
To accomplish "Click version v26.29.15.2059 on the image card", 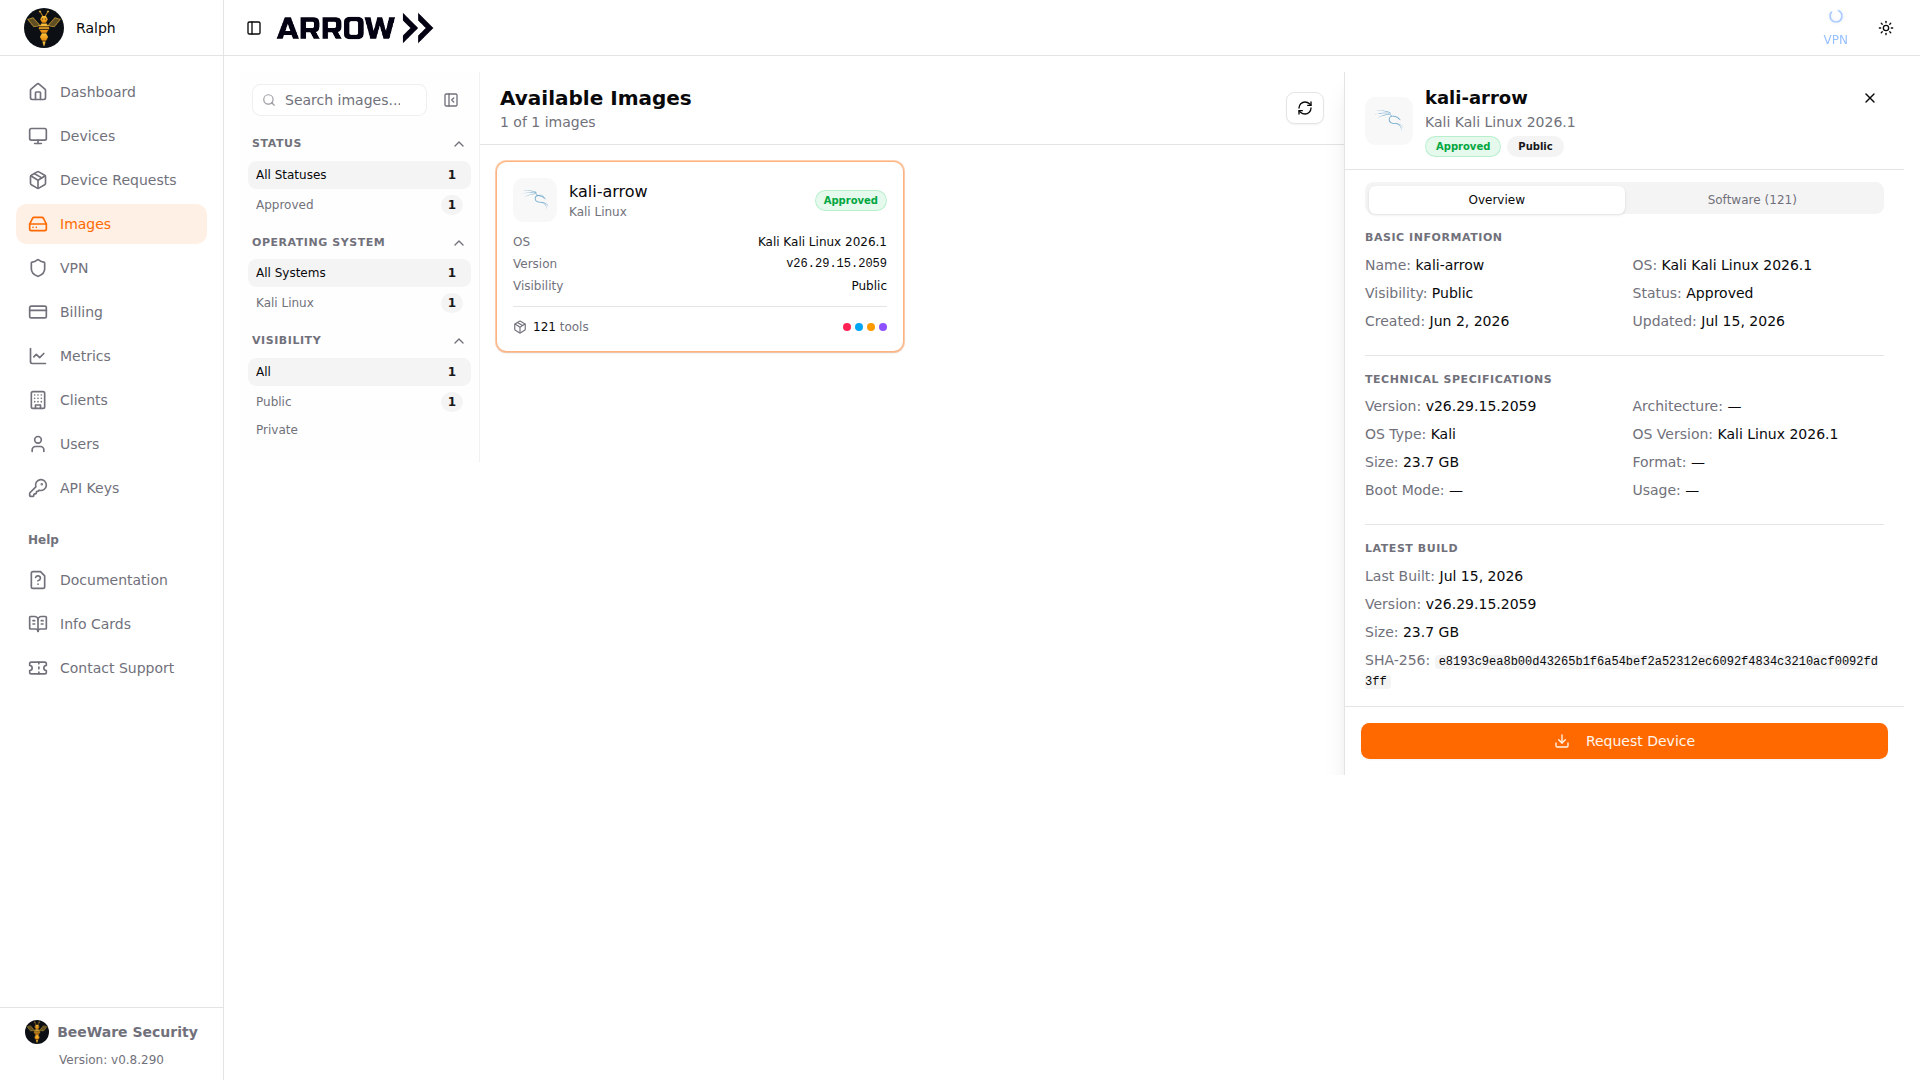I will click(836, 263).
